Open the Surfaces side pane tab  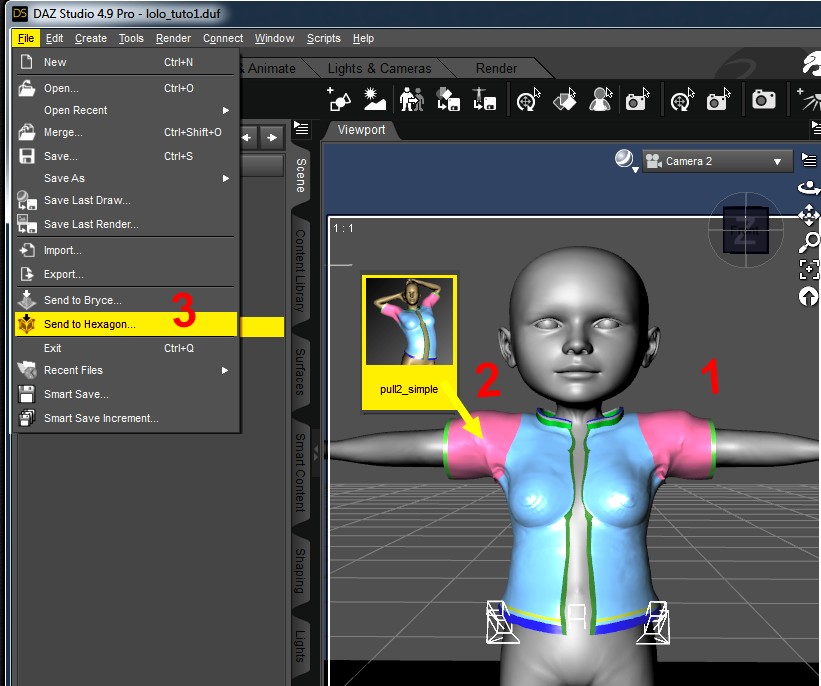(300, 371)
